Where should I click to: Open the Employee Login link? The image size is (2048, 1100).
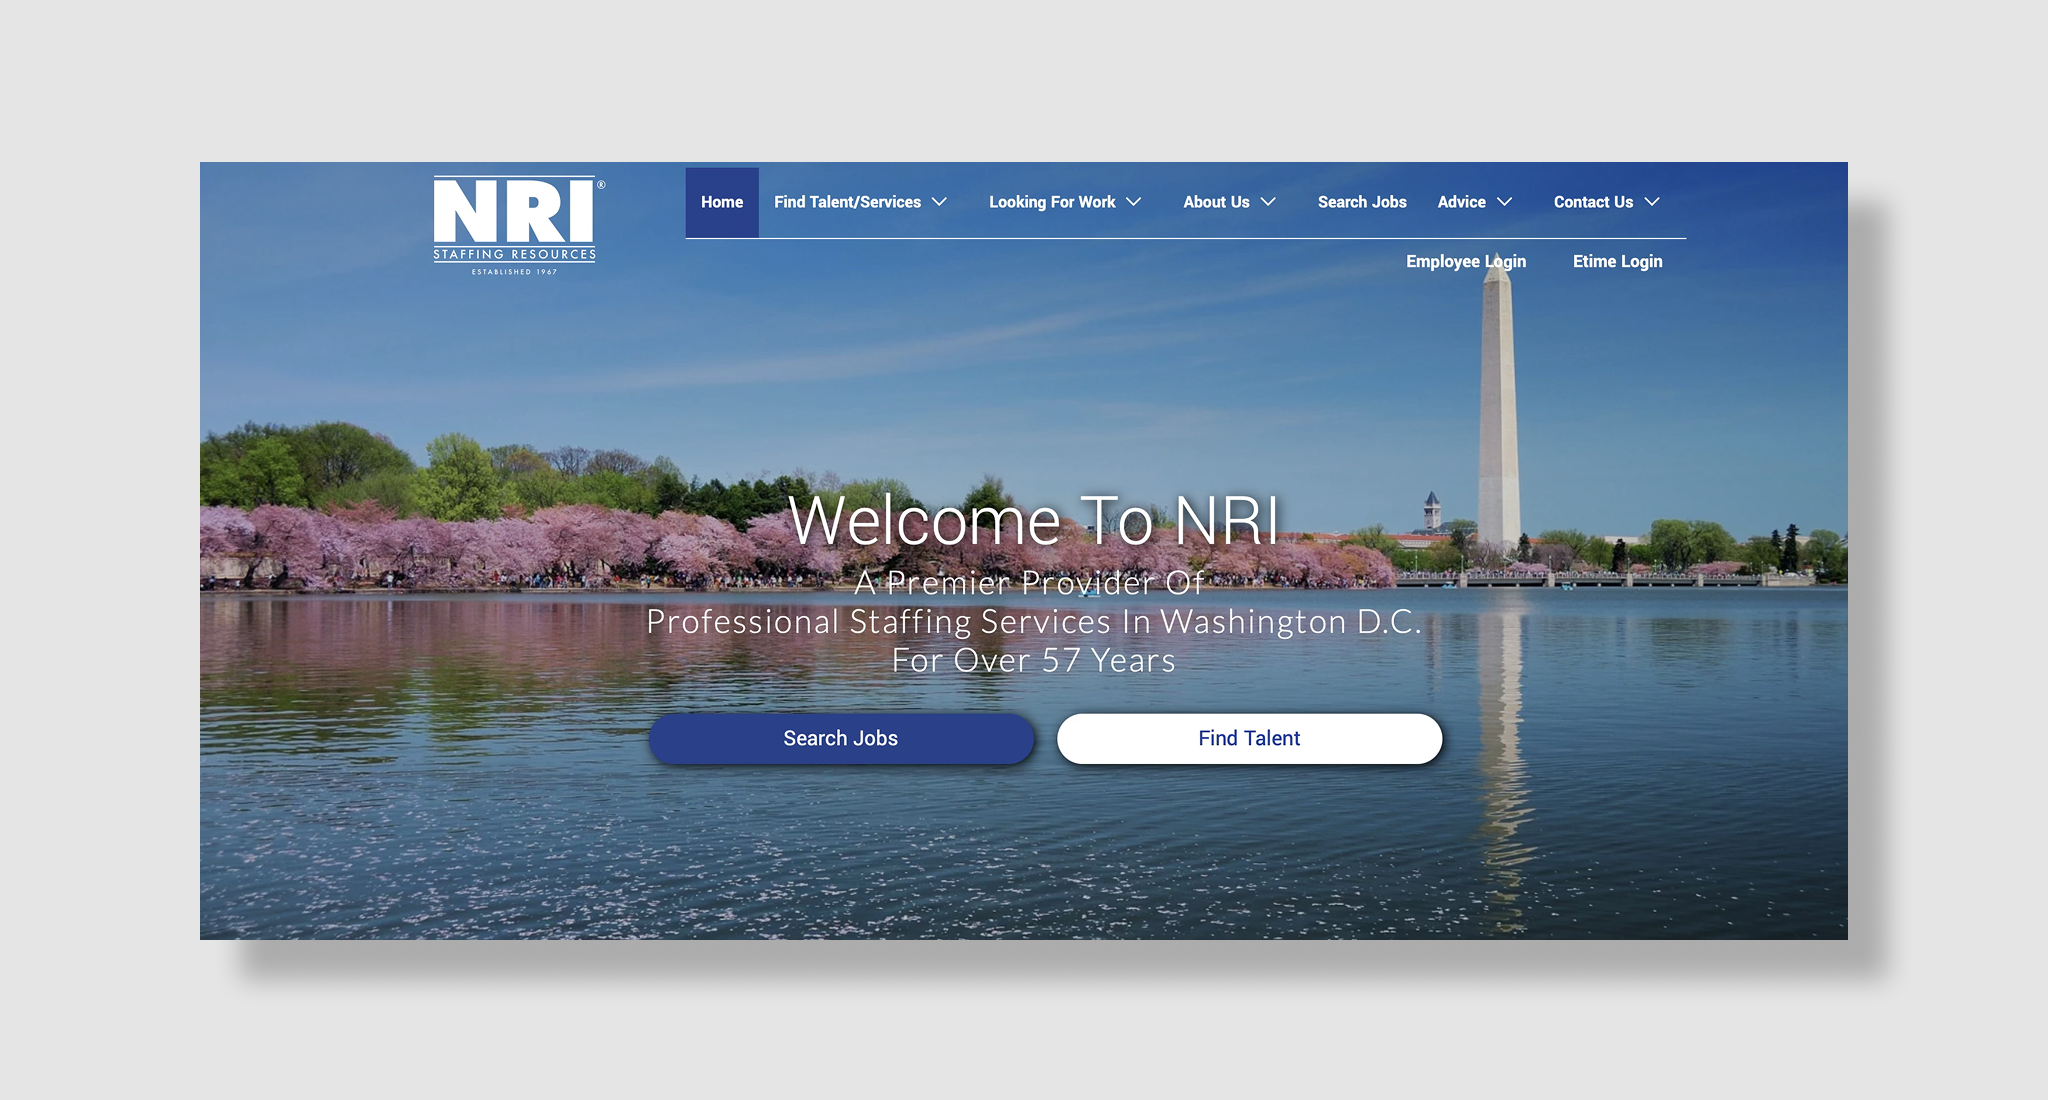(1466, 261)
